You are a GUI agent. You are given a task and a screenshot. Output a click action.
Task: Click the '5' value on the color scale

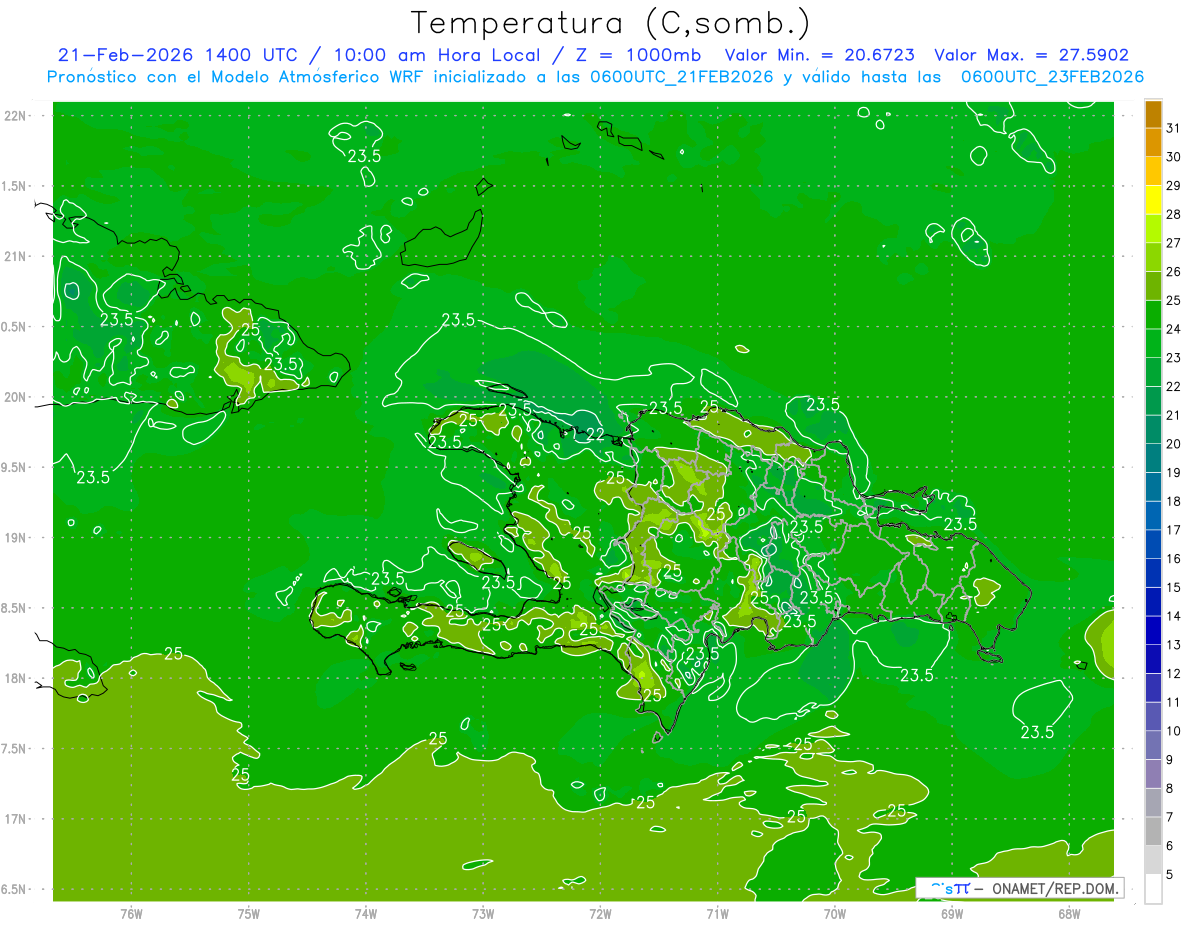tap(1171, 875)
